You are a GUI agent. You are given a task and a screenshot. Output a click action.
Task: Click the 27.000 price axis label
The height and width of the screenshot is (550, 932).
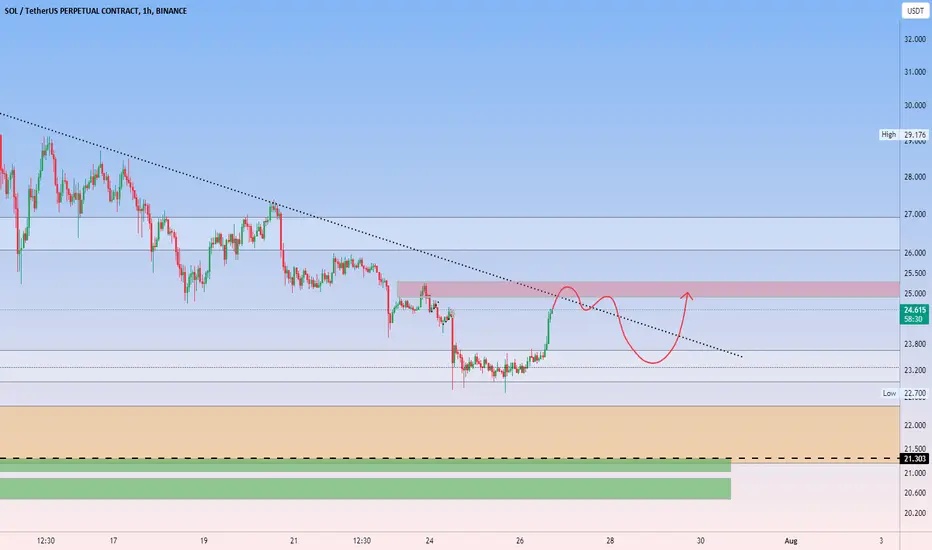point(915,214)
